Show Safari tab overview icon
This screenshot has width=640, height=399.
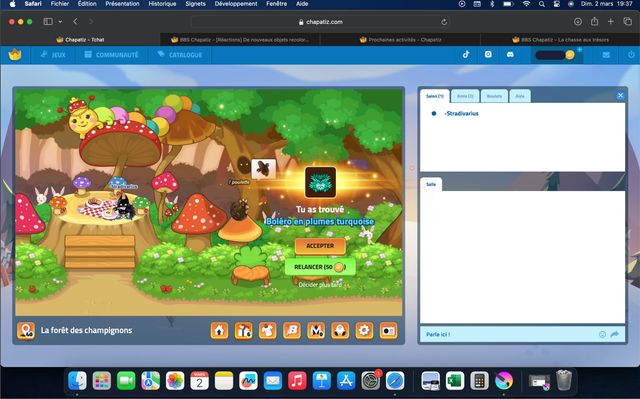[627, 22]
